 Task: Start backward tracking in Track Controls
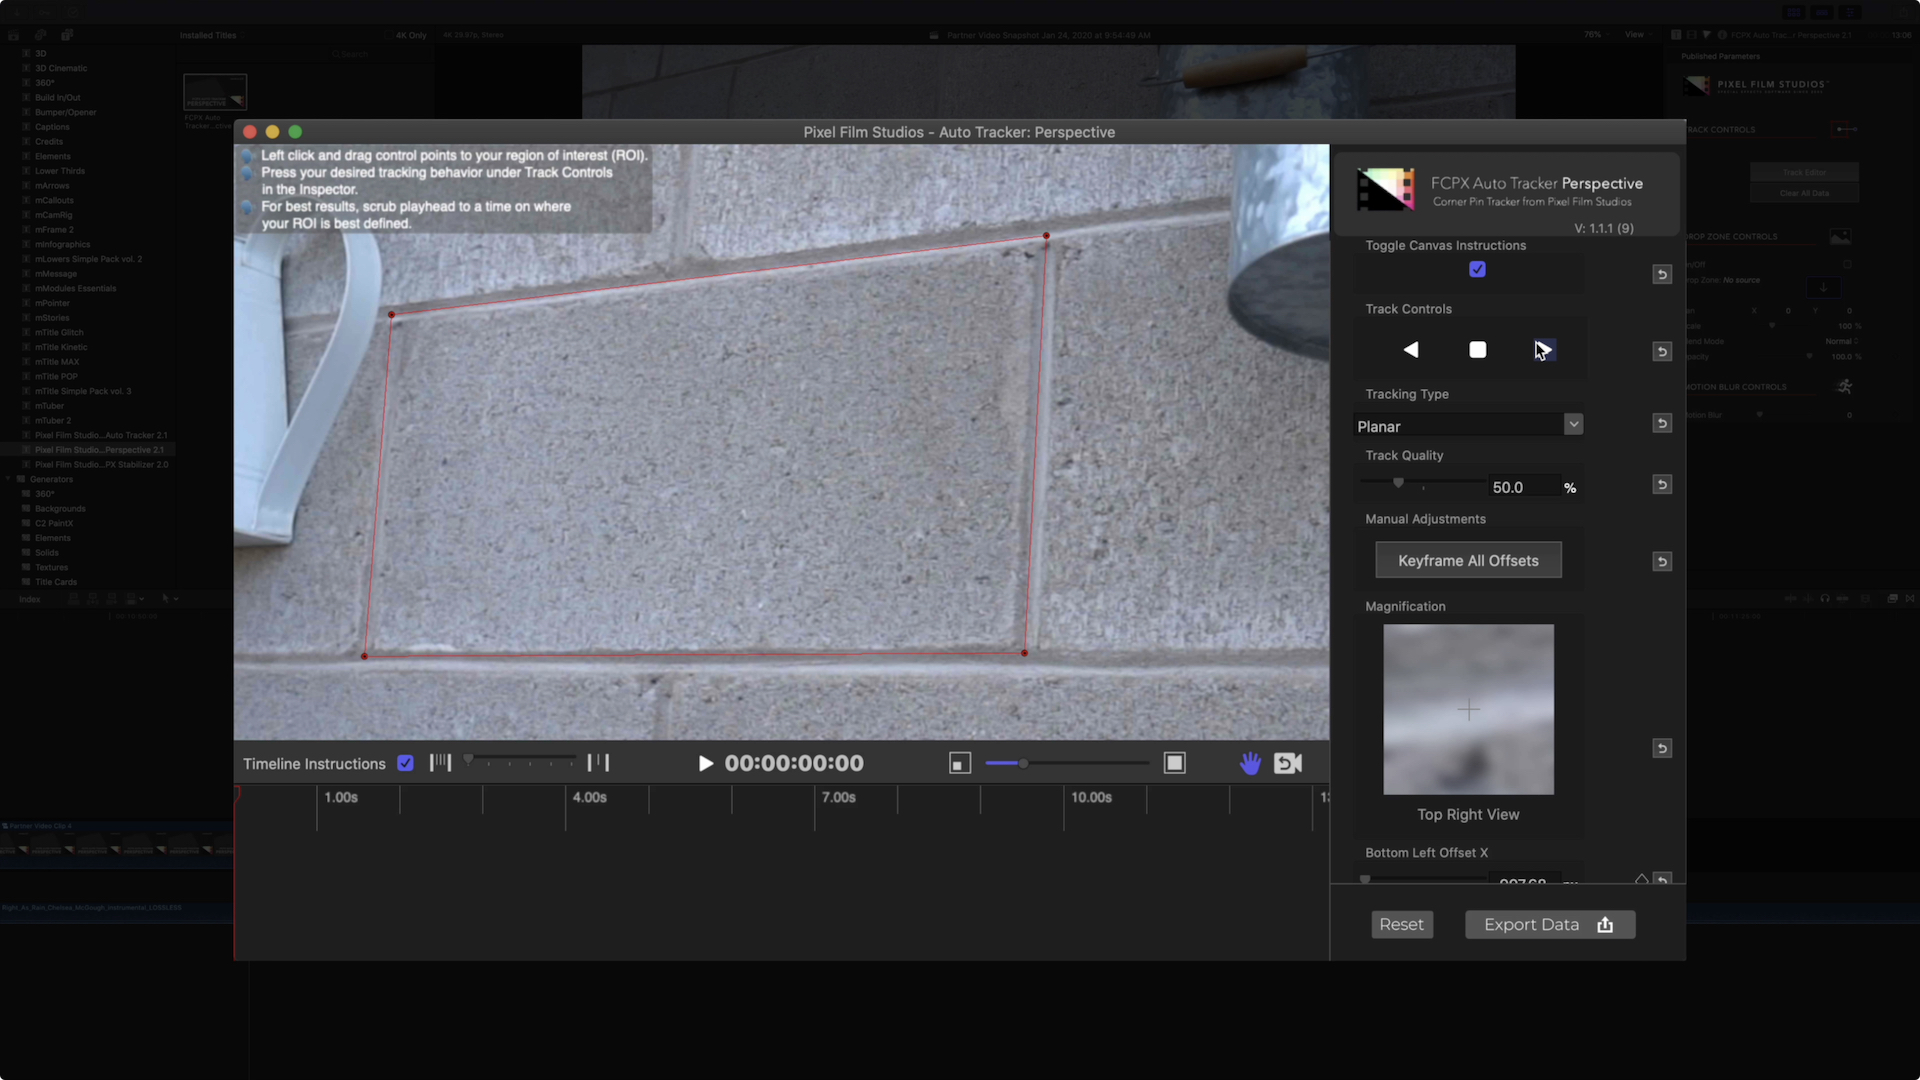click(x=1411, y=350)
